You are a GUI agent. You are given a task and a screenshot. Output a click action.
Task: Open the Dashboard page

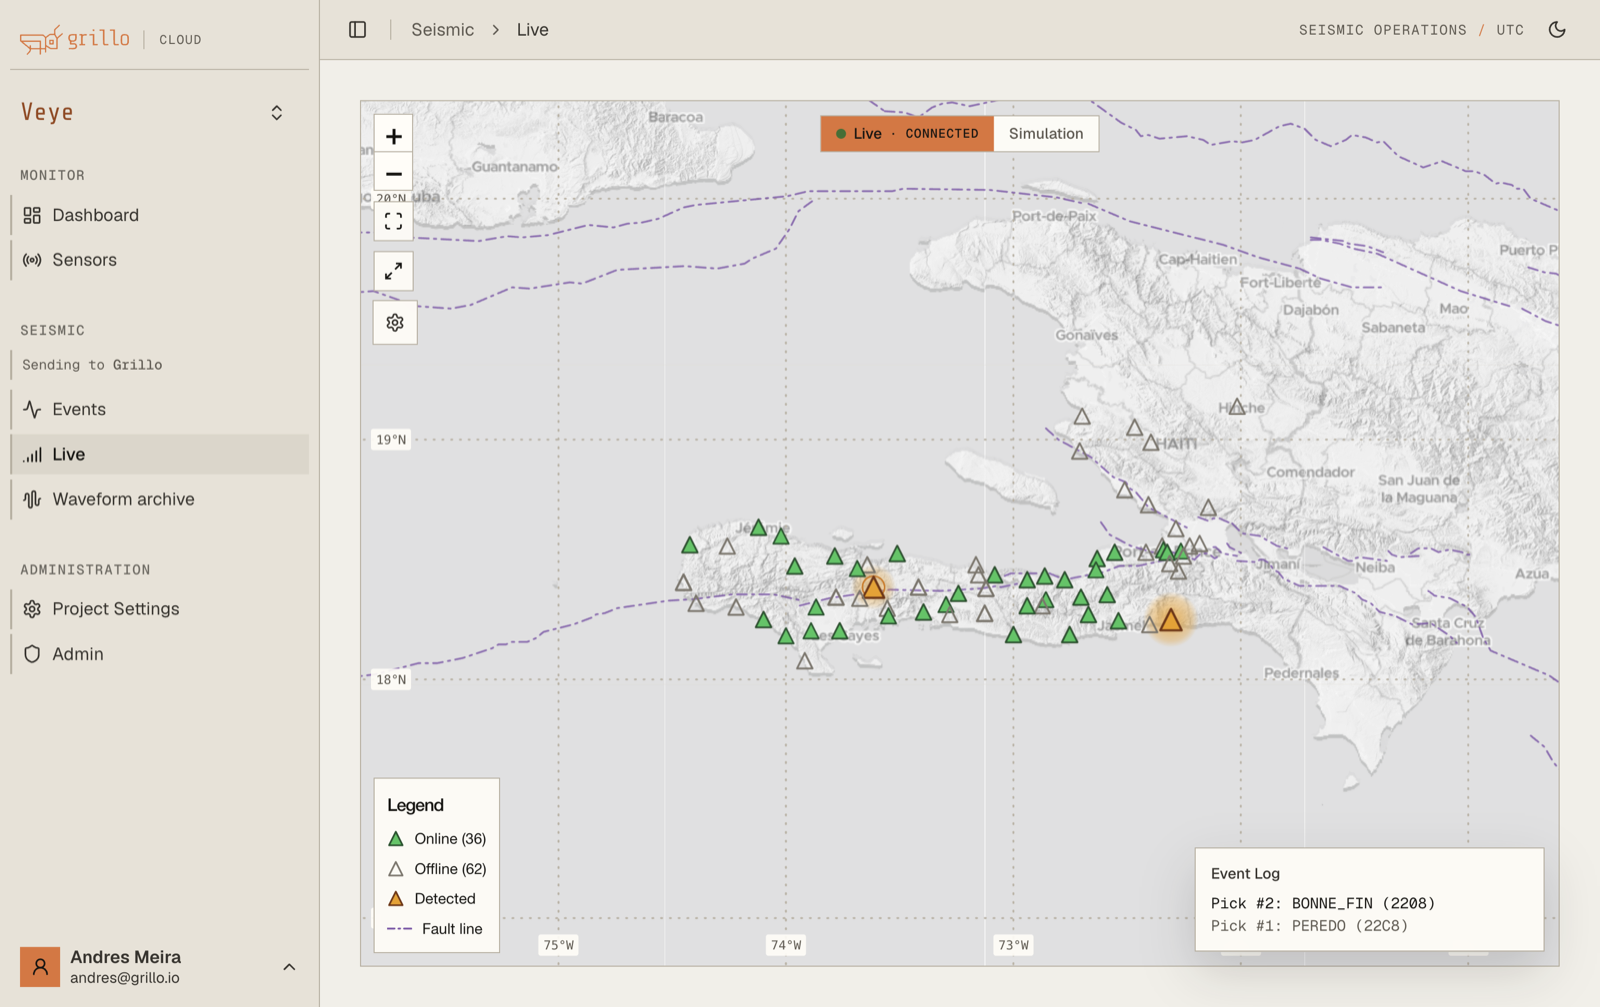pyautogui.click(x=160, y=215)
